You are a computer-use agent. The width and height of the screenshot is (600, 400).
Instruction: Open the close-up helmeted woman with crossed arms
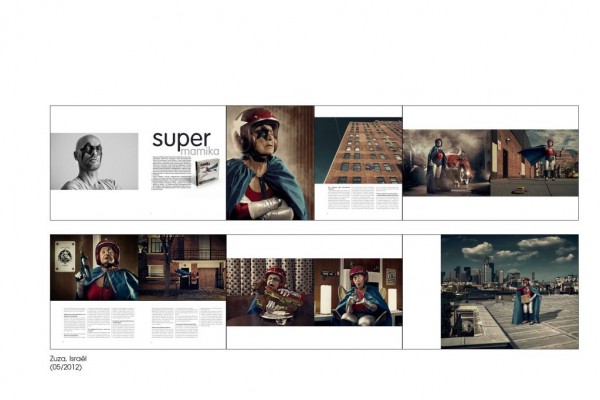tap(270, 162)
